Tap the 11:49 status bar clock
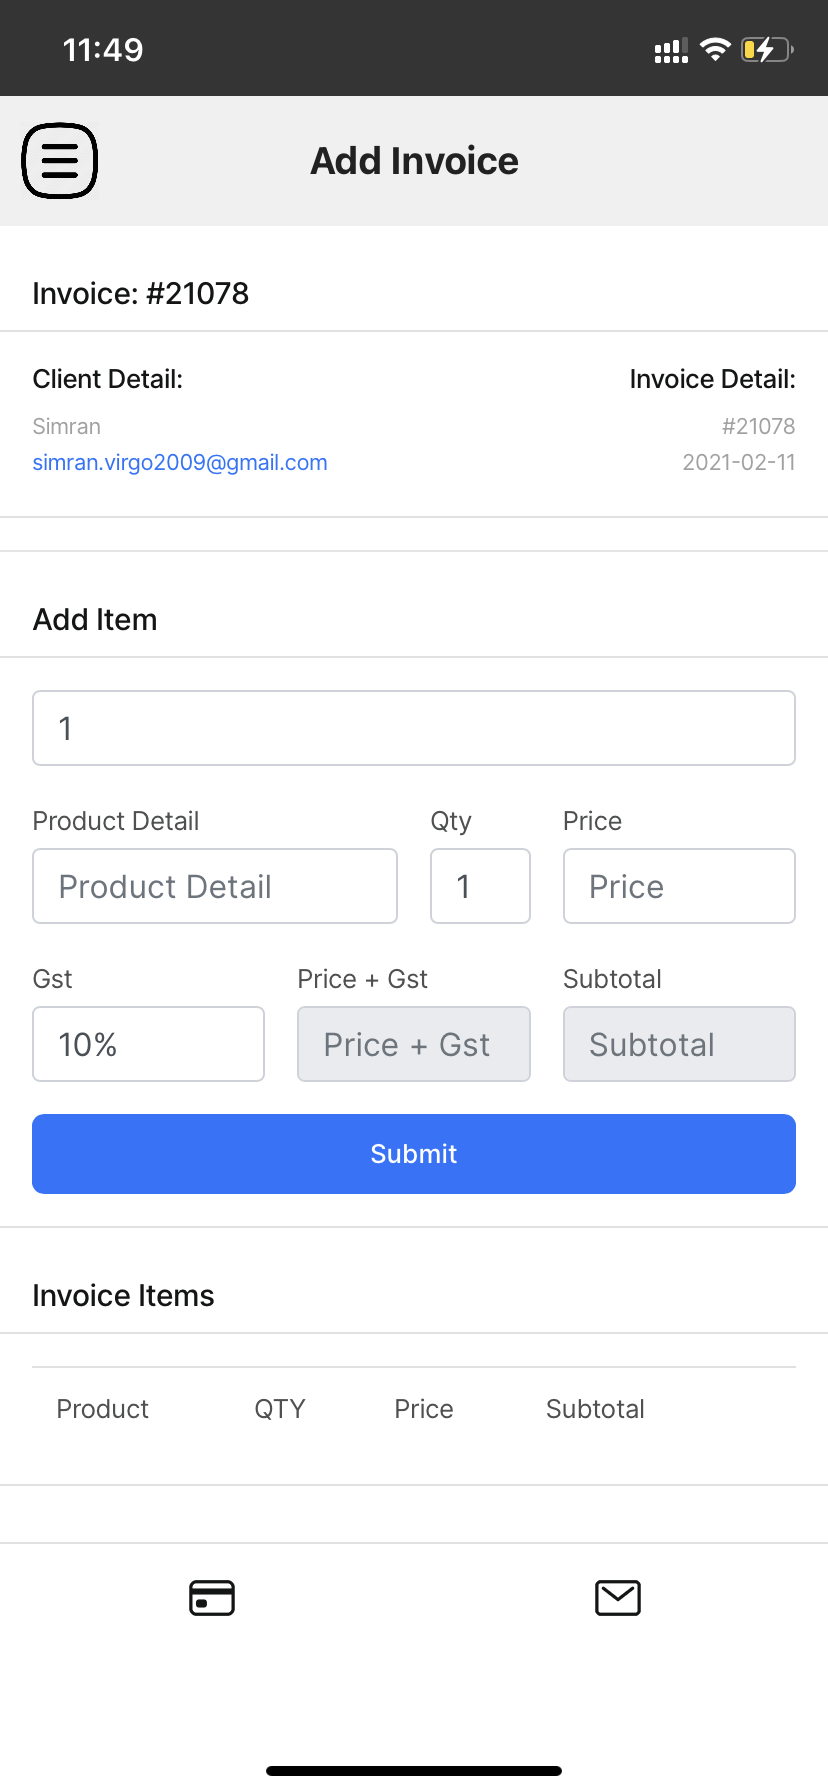The width and height of the screenshot is (828, 1792). click(x=103, y=49)
